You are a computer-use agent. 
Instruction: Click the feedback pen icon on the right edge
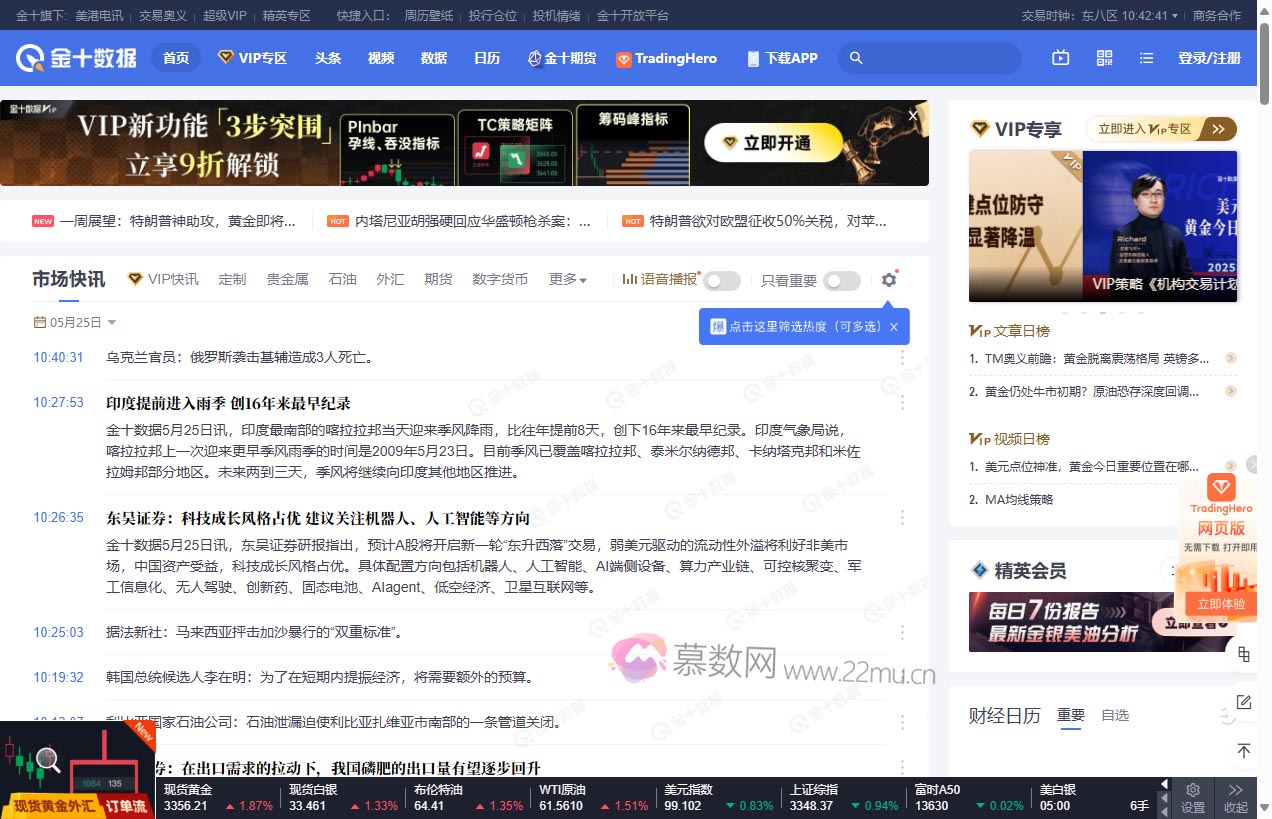pos(1243,701)
